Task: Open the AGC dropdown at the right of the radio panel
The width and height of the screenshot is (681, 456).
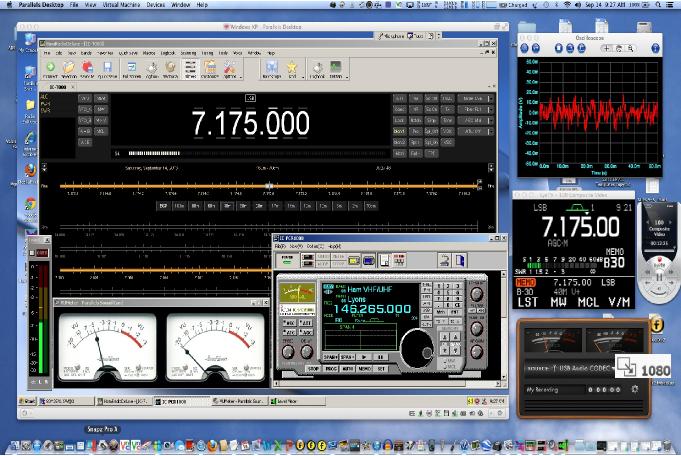Action: 475,120
